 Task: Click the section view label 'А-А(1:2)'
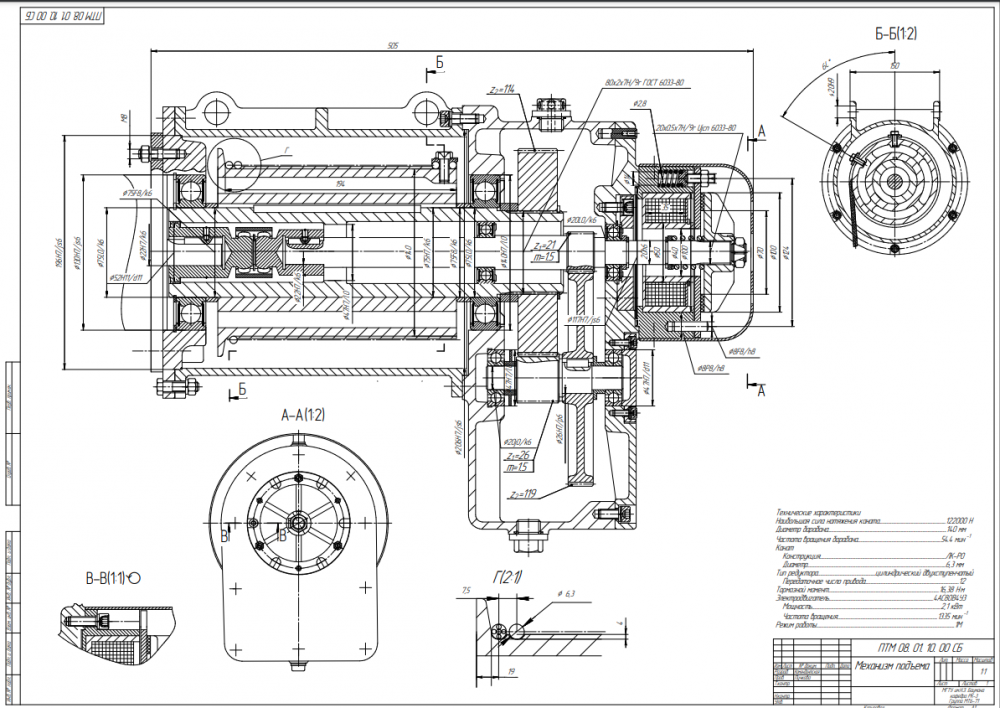[x=303, y=415]
